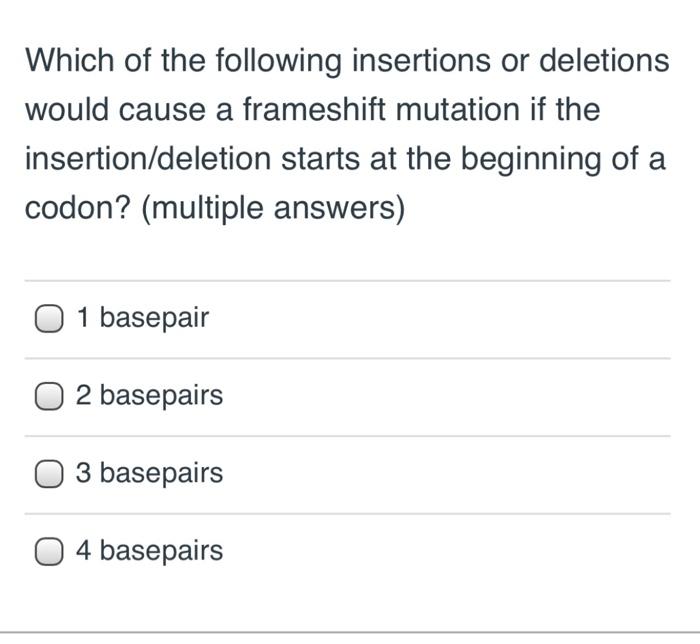Click the word 'frameshift' in the question
The height and width of the screenshot is (644, 700).
point(314,109)
